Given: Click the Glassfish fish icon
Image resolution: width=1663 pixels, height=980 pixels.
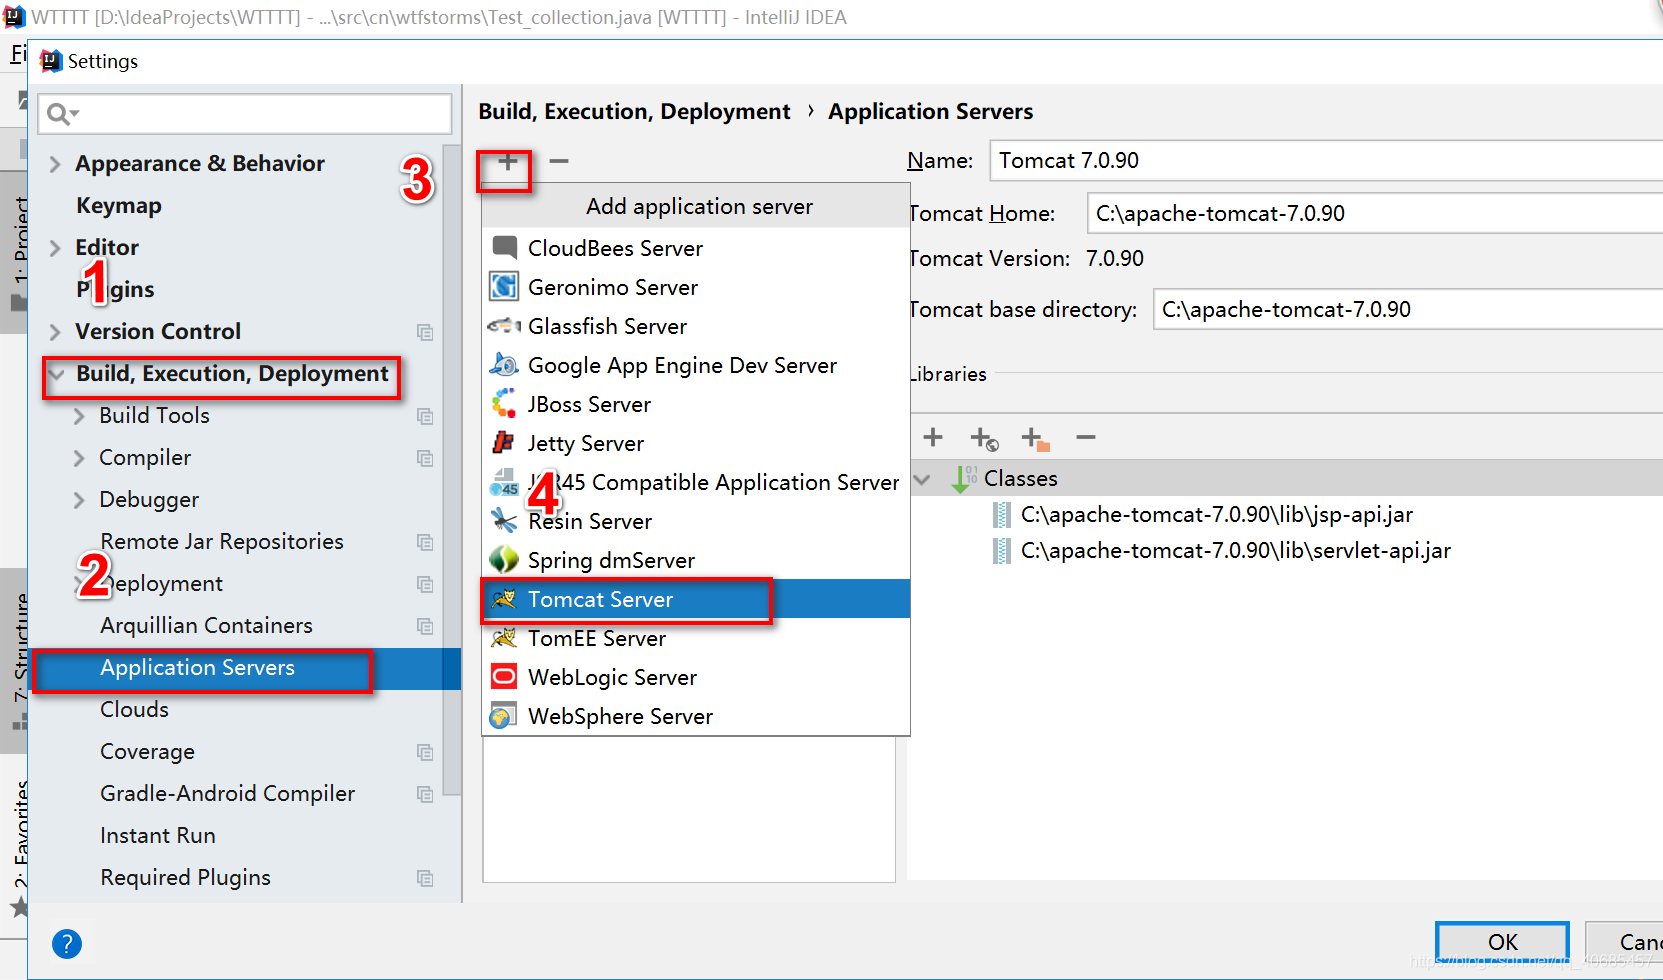Looking at the screenshot, I should pos(504,326).
